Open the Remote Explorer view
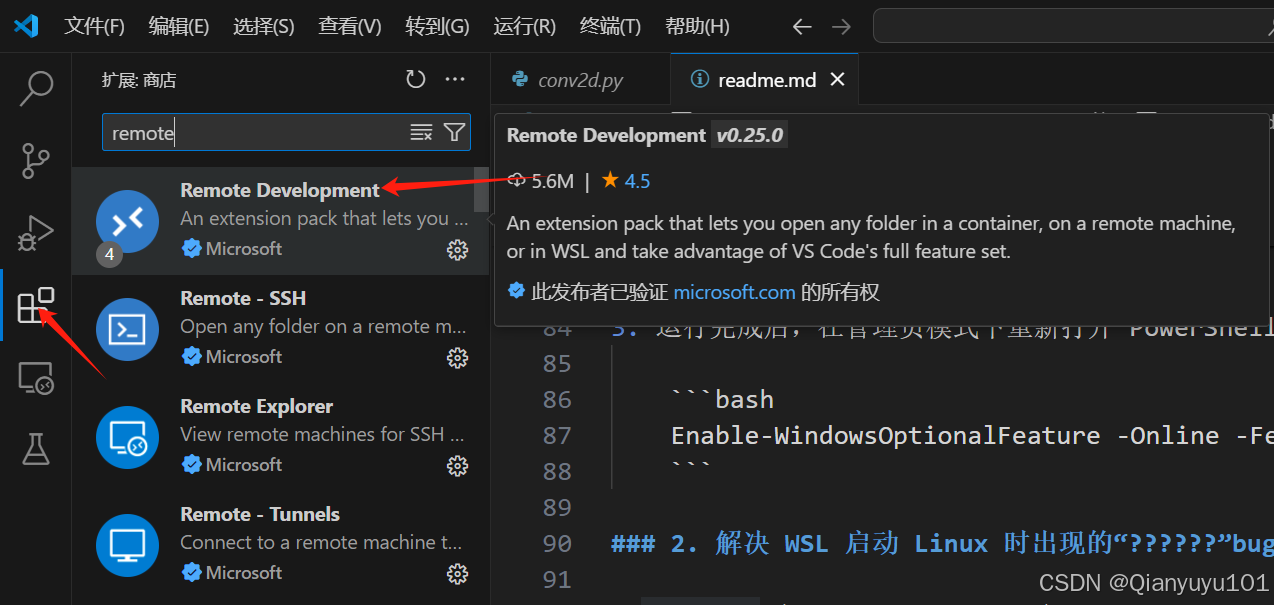The height and width of the screenshot is (605, 1274). (36, 377)
